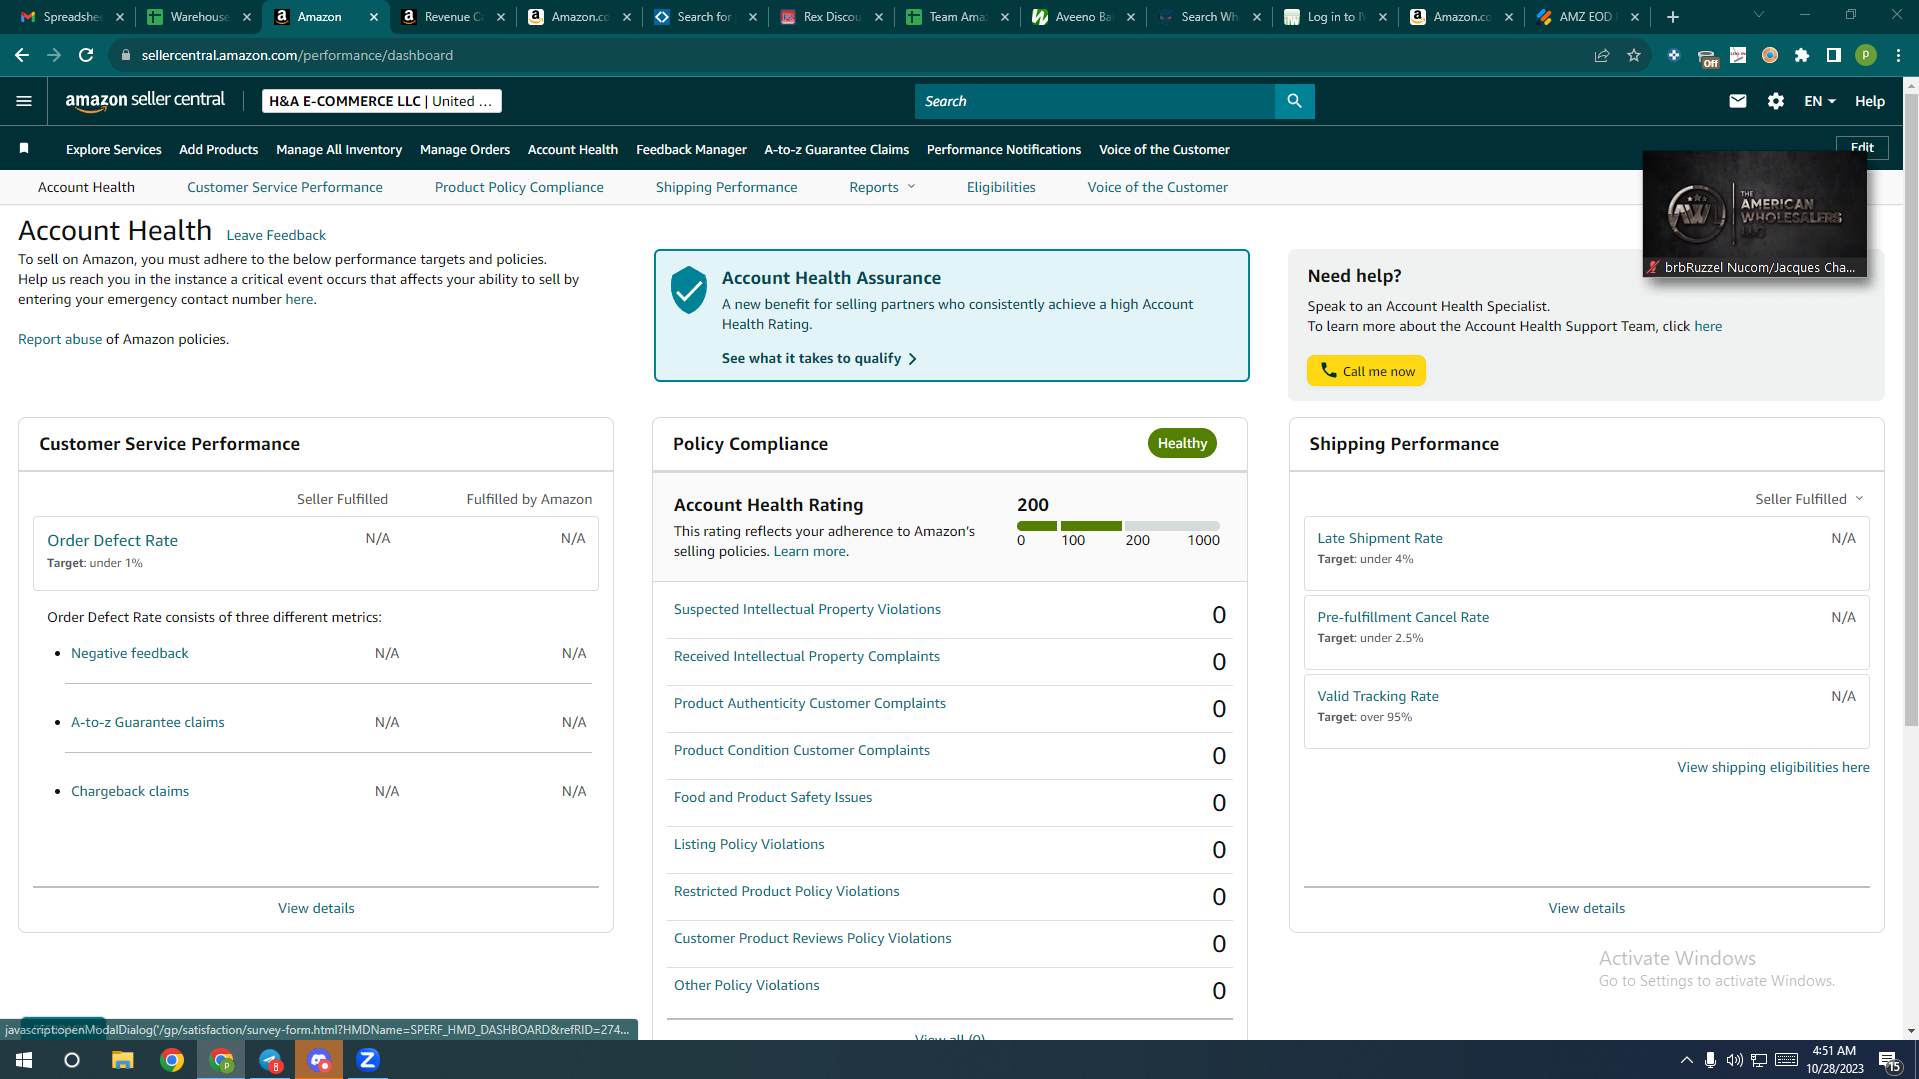Open the Seller Fulfilled dropdown in Shipping Performance
This screenshot has width=1919, height=1079.
pyautogui.click(x=1809, y=499)
